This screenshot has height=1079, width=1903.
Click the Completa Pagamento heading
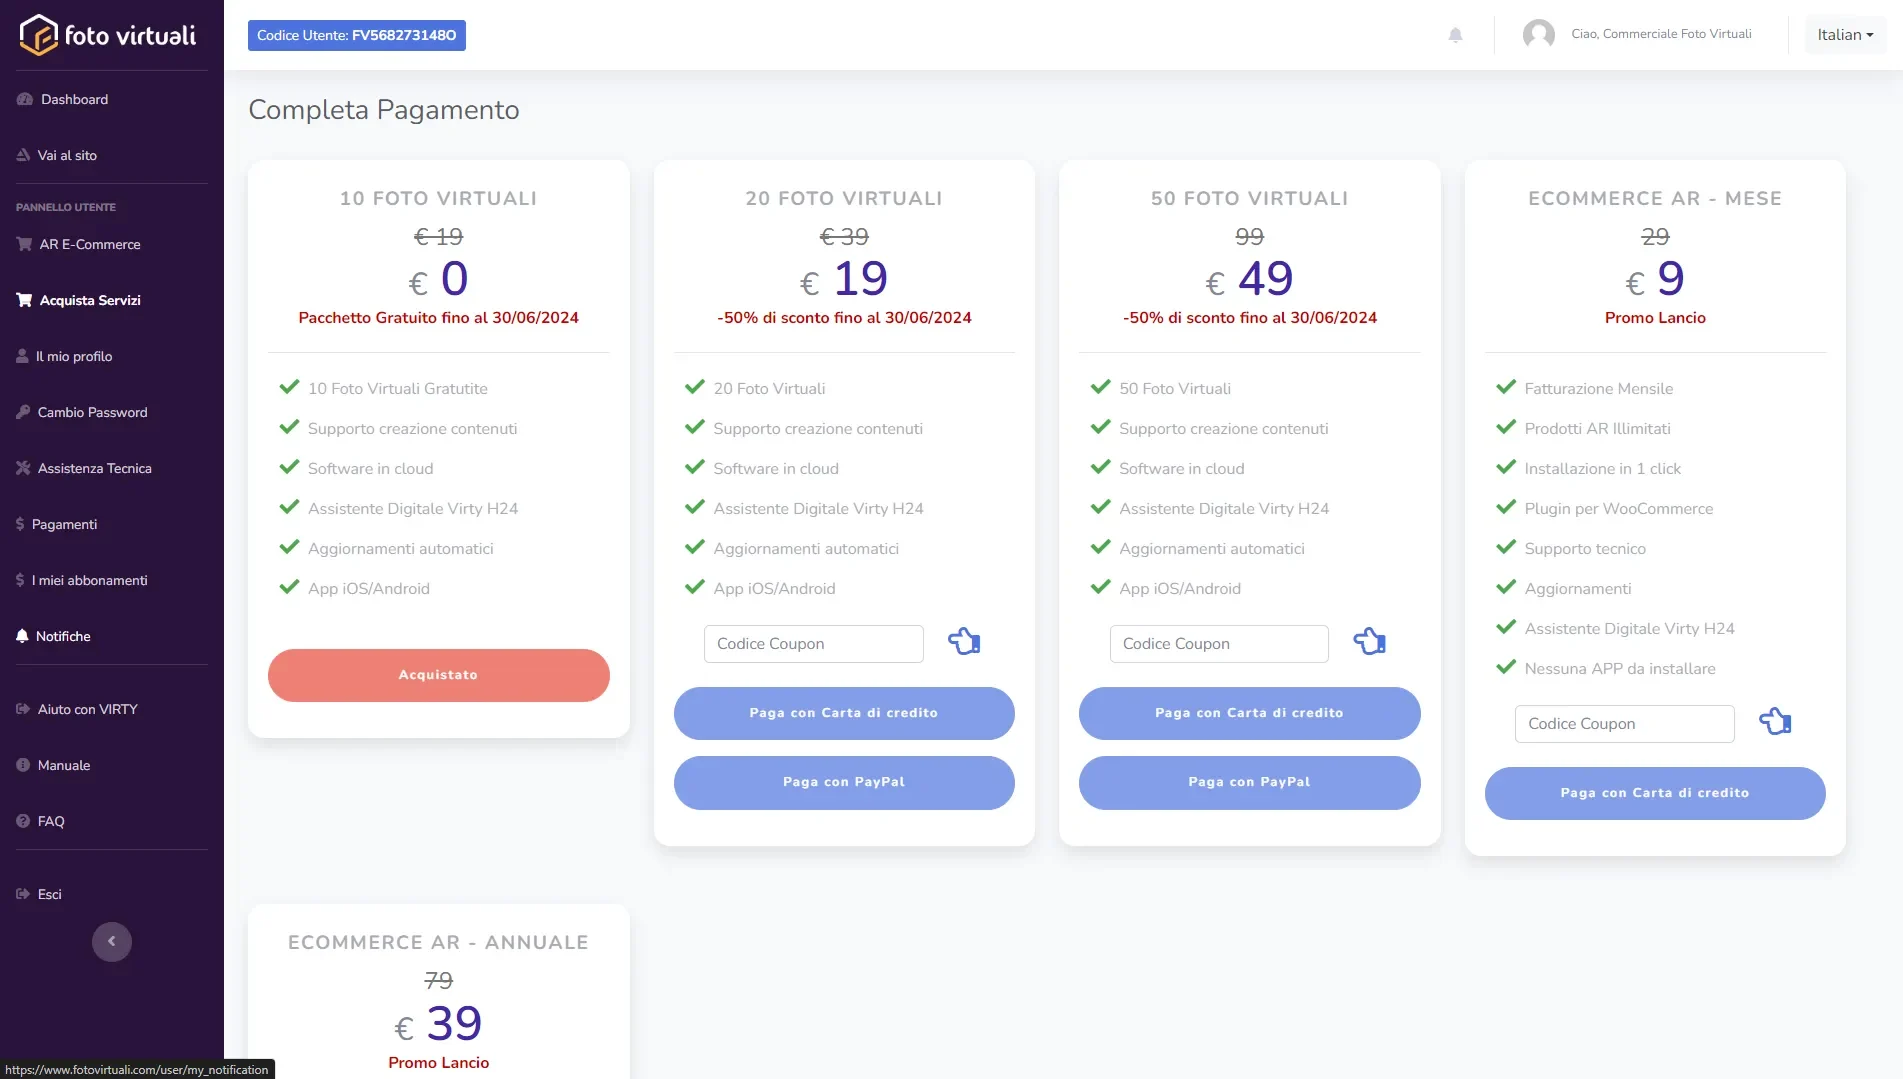384,110
